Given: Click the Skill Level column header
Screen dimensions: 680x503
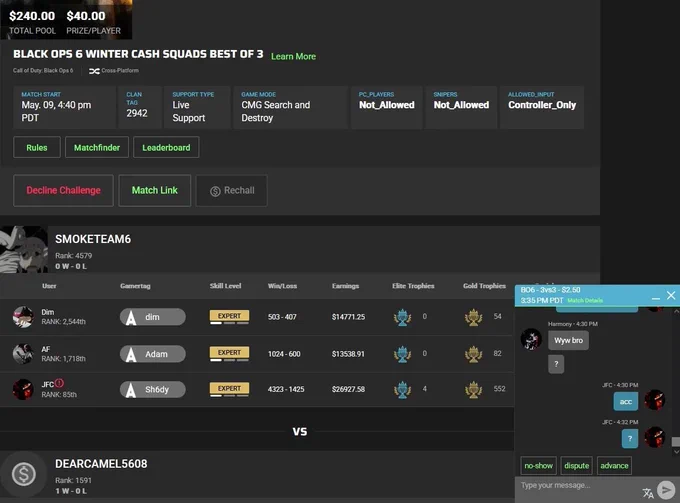Looking at the screenshot, I should pos(226,286).
